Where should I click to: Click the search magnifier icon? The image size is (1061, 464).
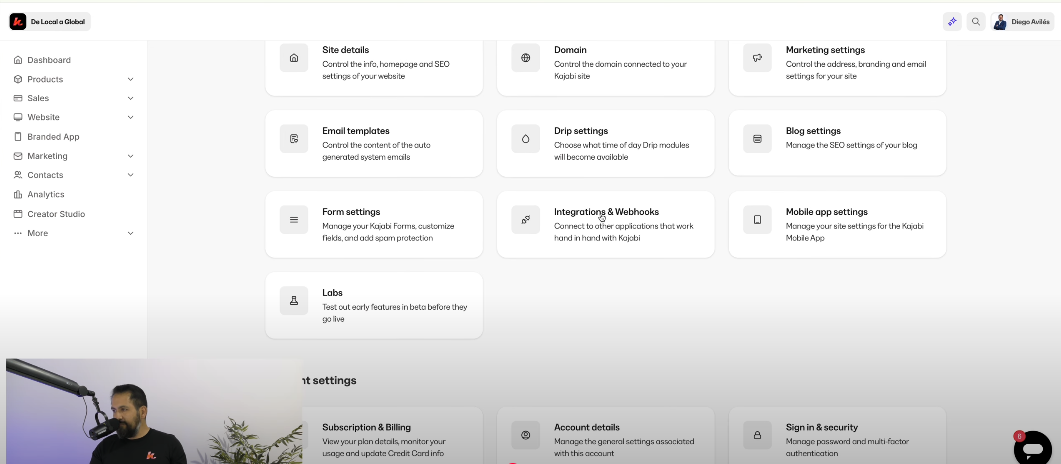(976, 21)
